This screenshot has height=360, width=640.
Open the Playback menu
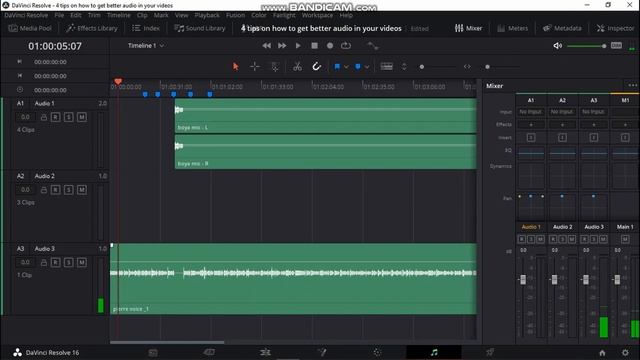pos(207,15)
